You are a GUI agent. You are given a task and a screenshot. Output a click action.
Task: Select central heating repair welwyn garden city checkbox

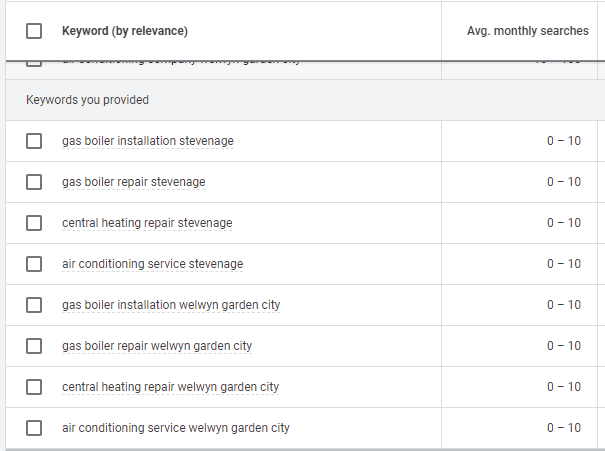(x=34, y=387)
